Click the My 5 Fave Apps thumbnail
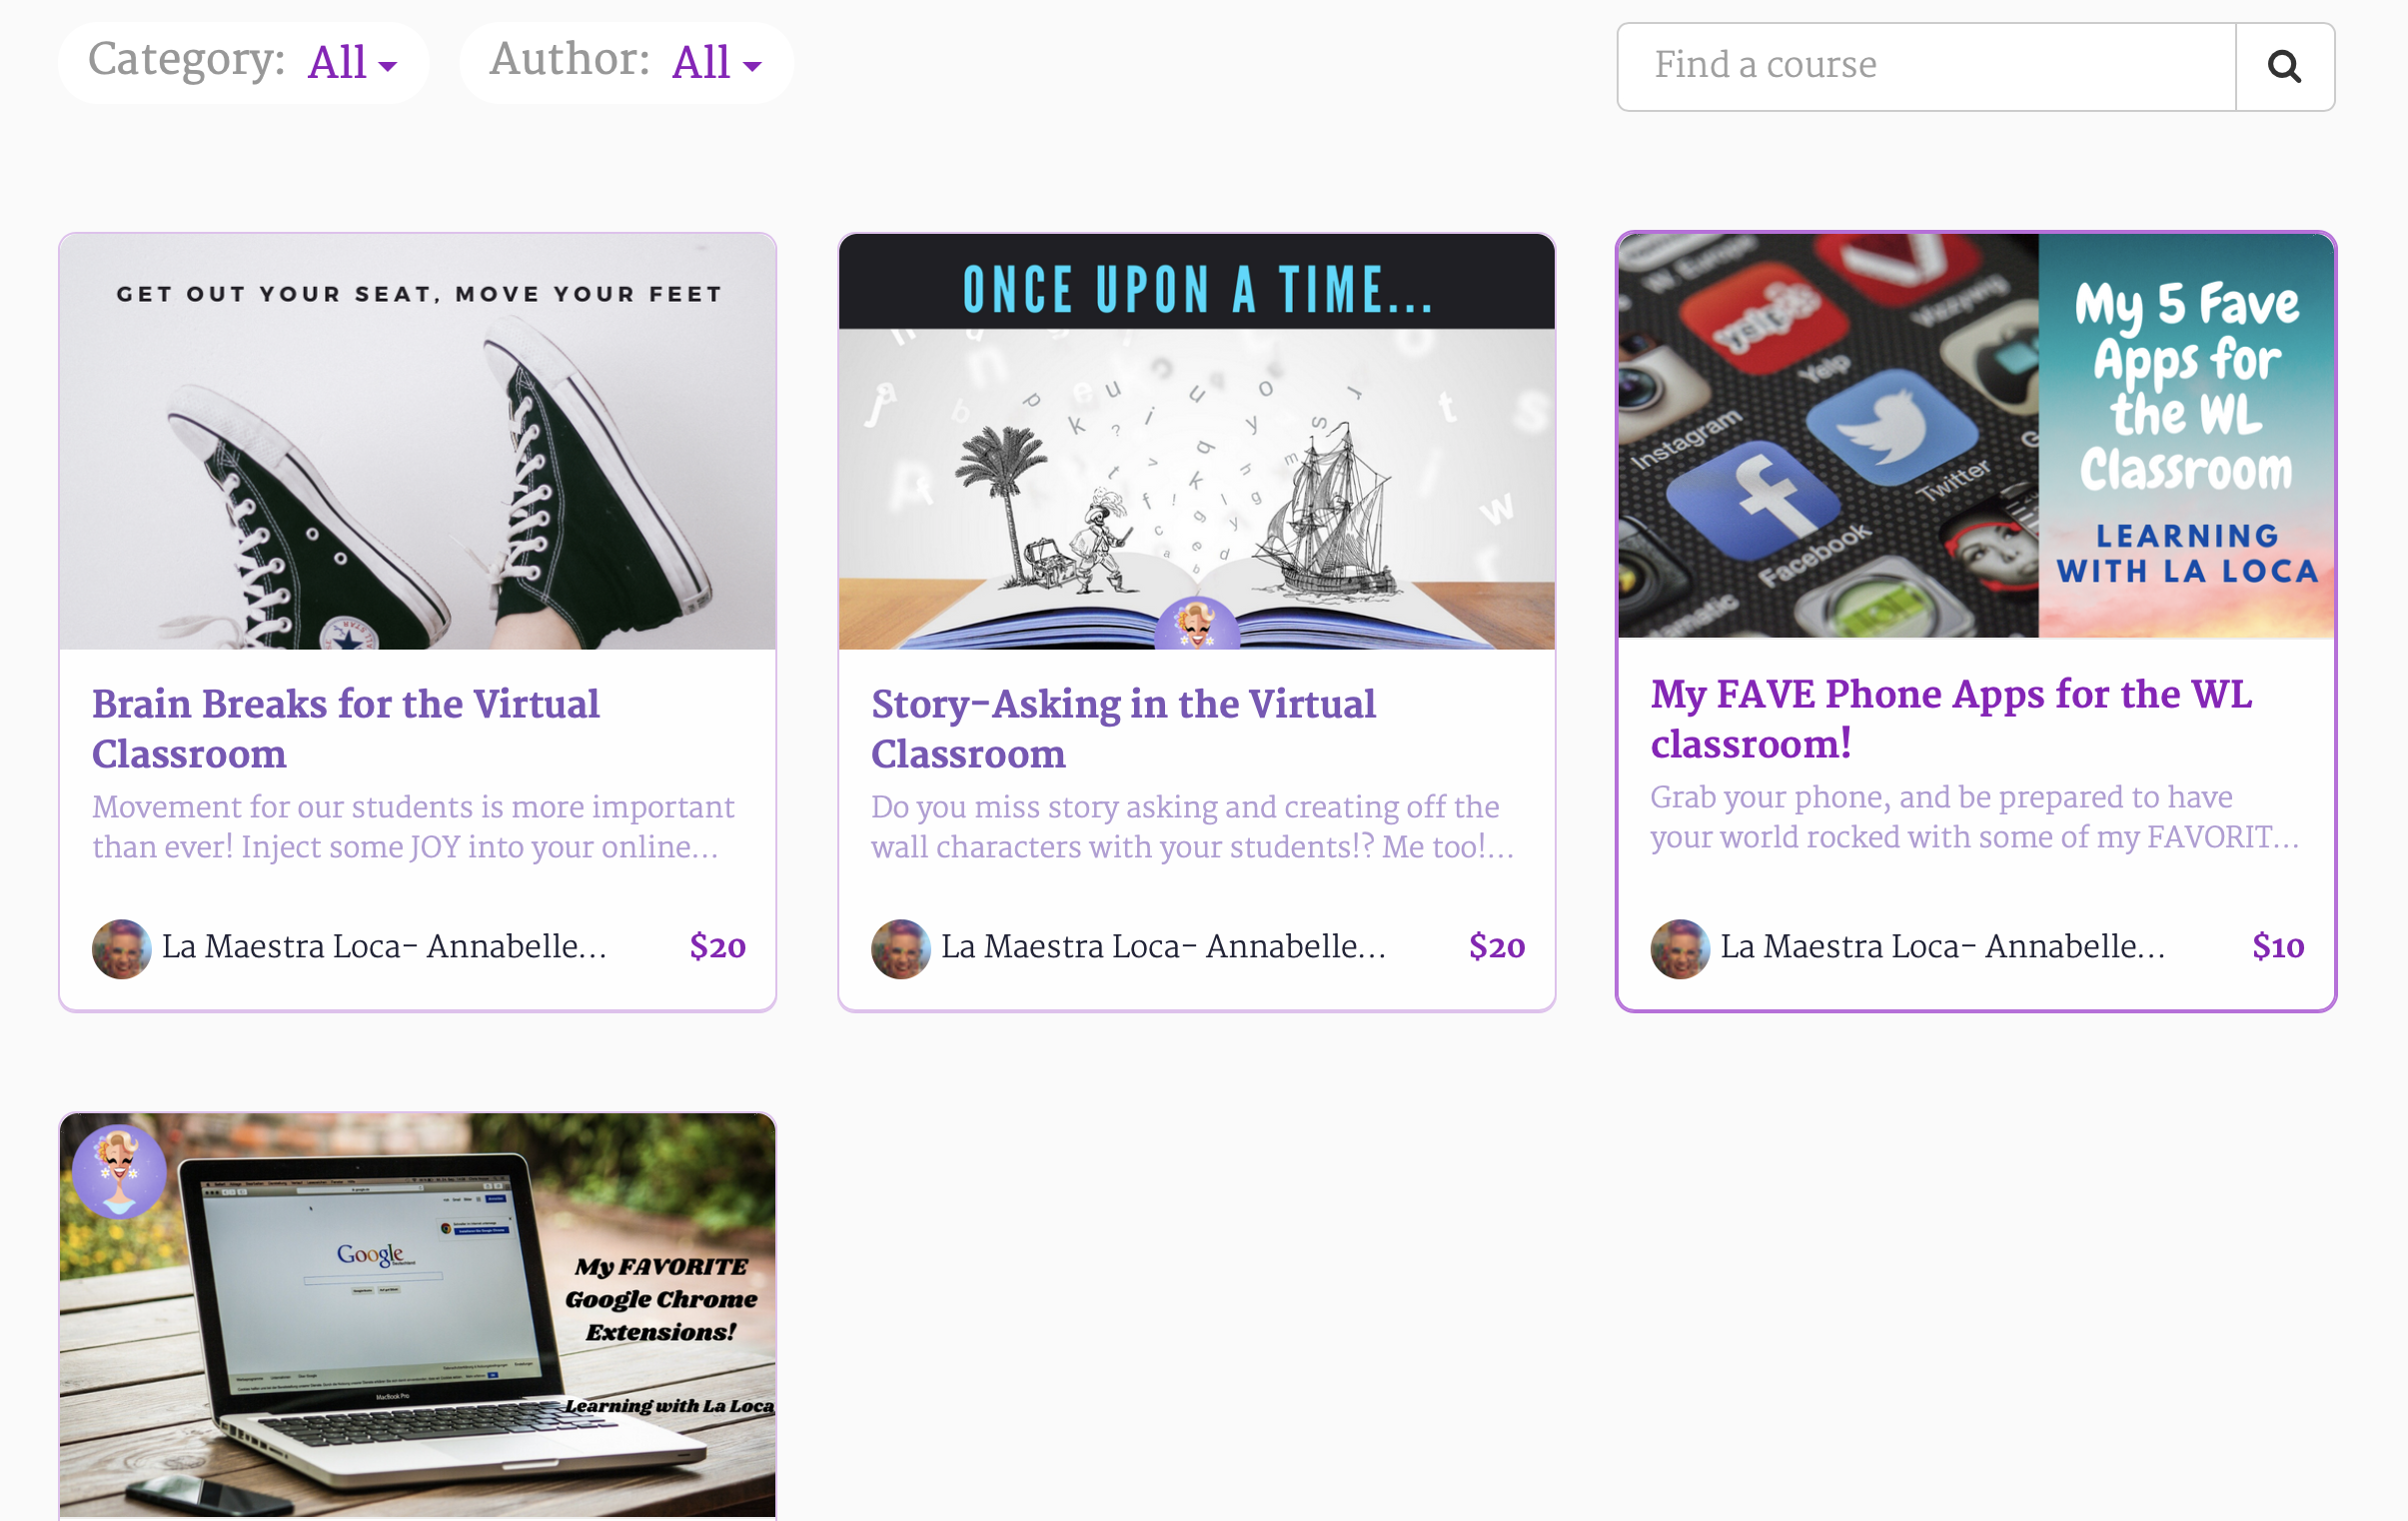The image size is (2408, 1521). [1975, 436]
